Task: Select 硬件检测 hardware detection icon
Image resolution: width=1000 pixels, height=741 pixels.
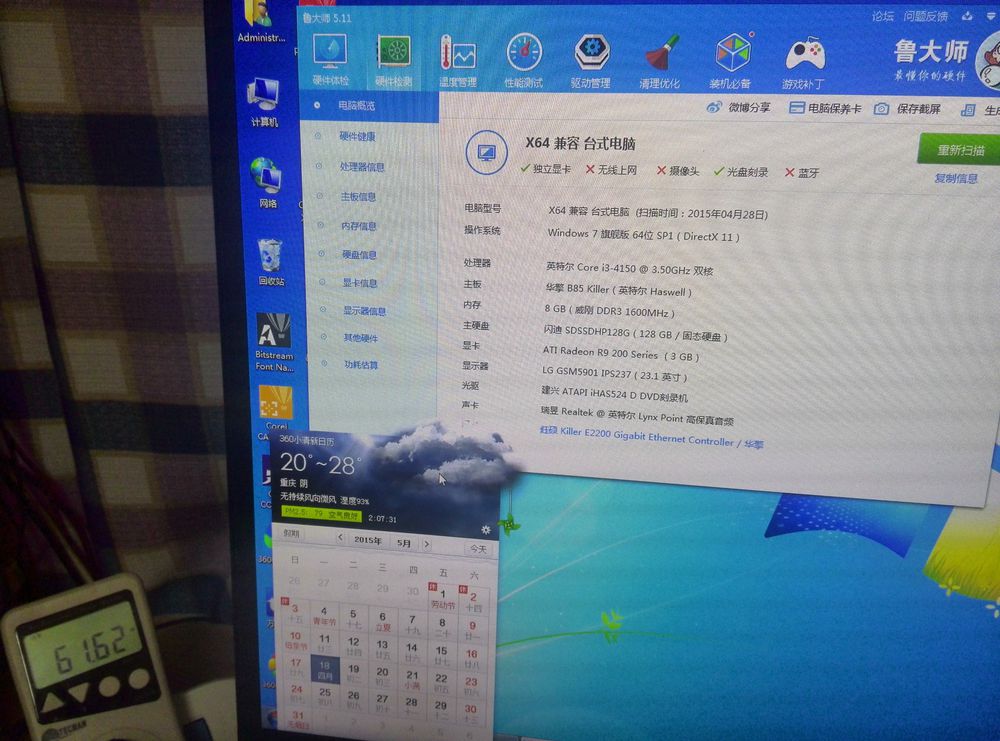Action: coord(393,61)
